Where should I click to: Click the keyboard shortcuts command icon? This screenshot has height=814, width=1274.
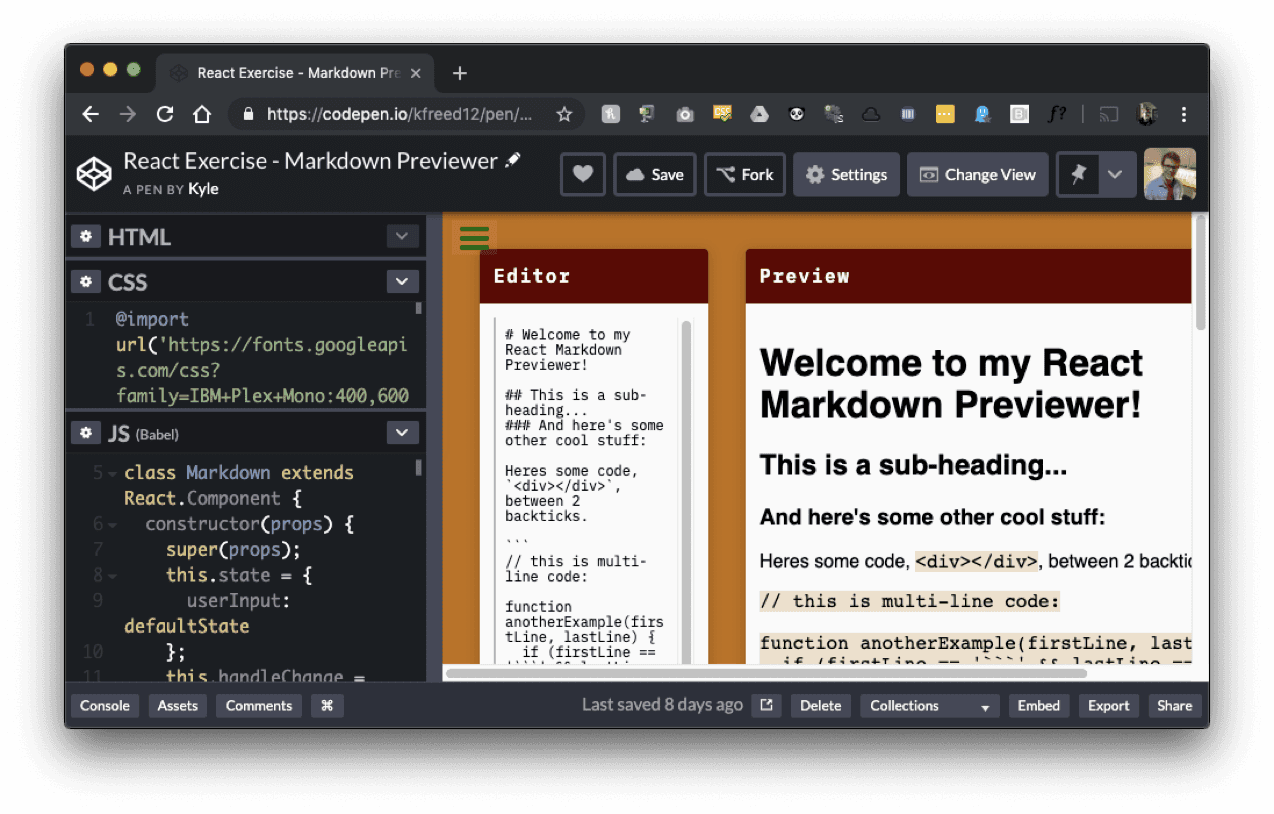[x=327, y=705]
